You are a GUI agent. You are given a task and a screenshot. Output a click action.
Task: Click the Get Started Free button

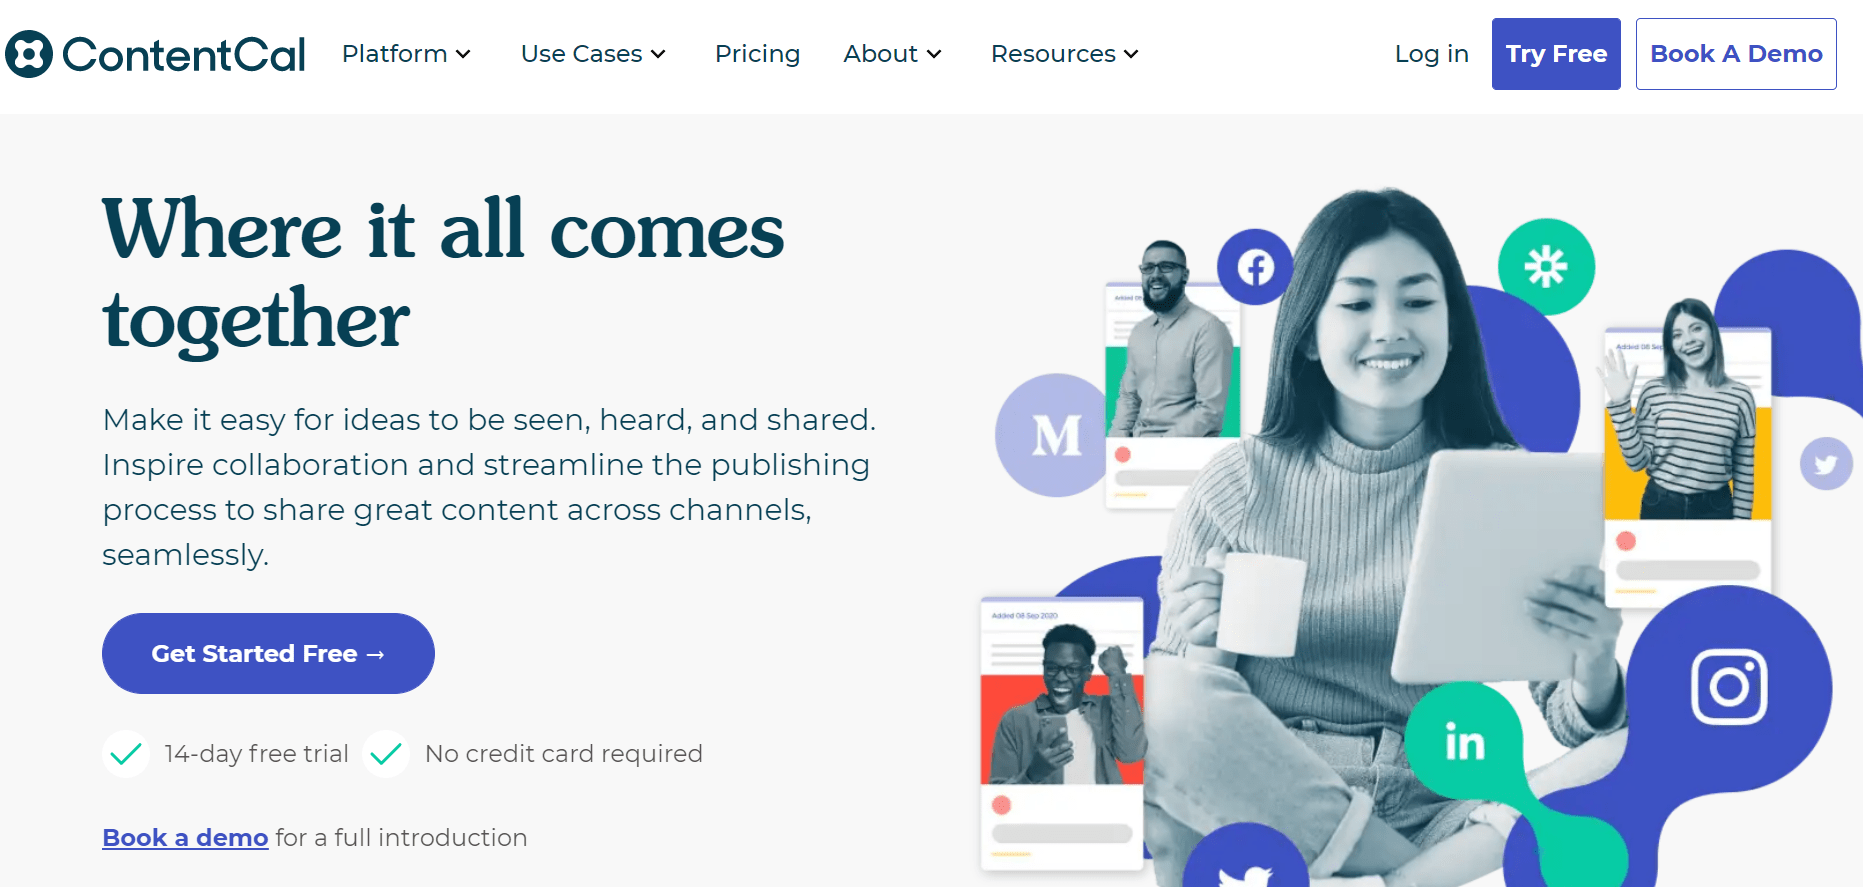tap(268, 653)
